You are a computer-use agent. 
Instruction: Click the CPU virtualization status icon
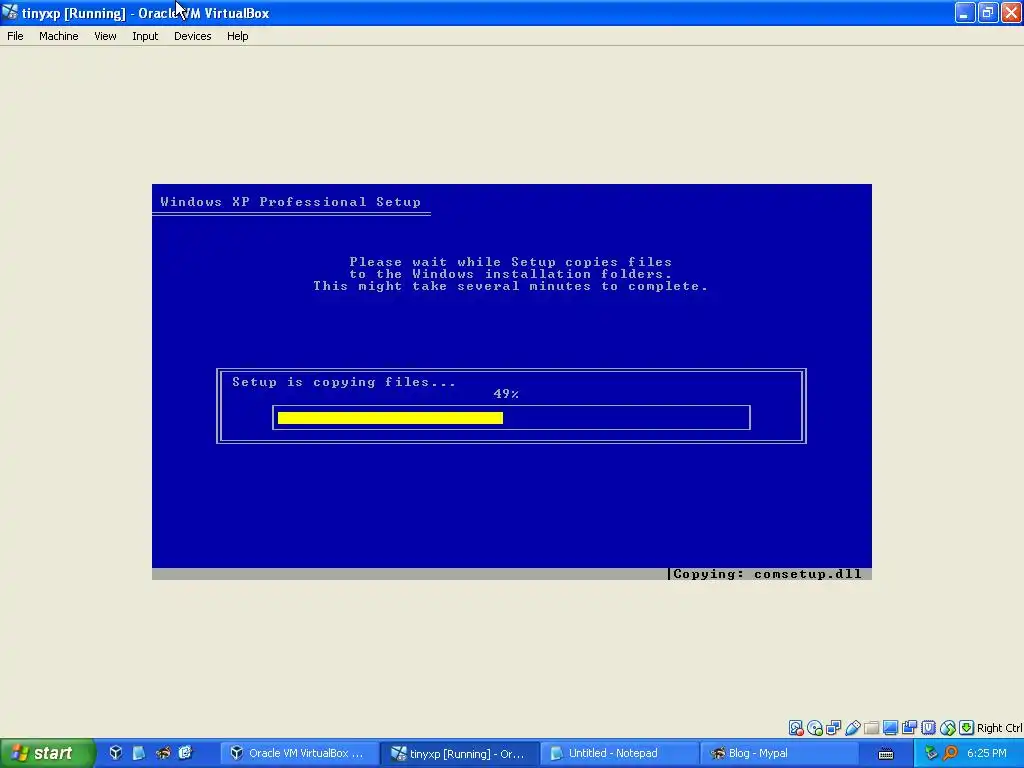coord(929,728)
